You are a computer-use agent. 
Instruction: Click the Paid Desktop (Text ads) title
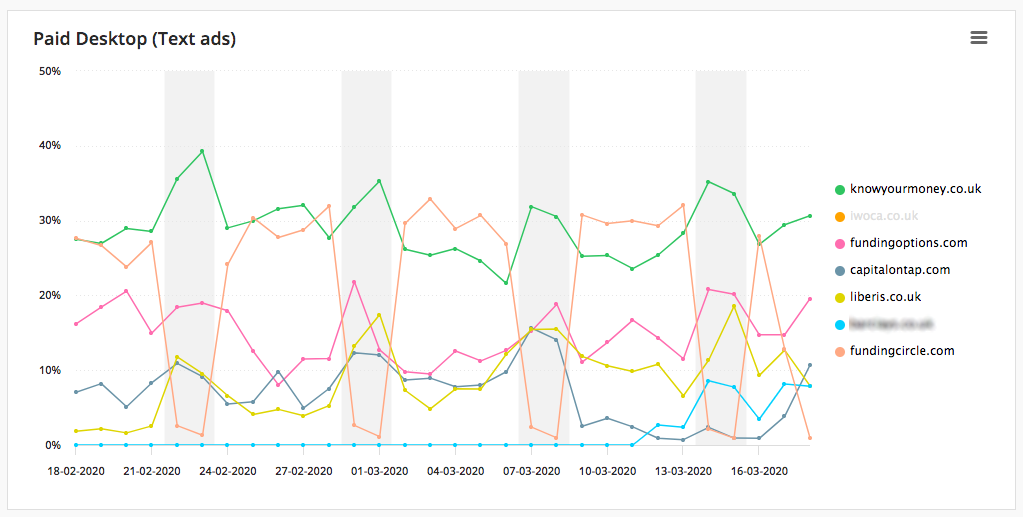pos(134,39)
